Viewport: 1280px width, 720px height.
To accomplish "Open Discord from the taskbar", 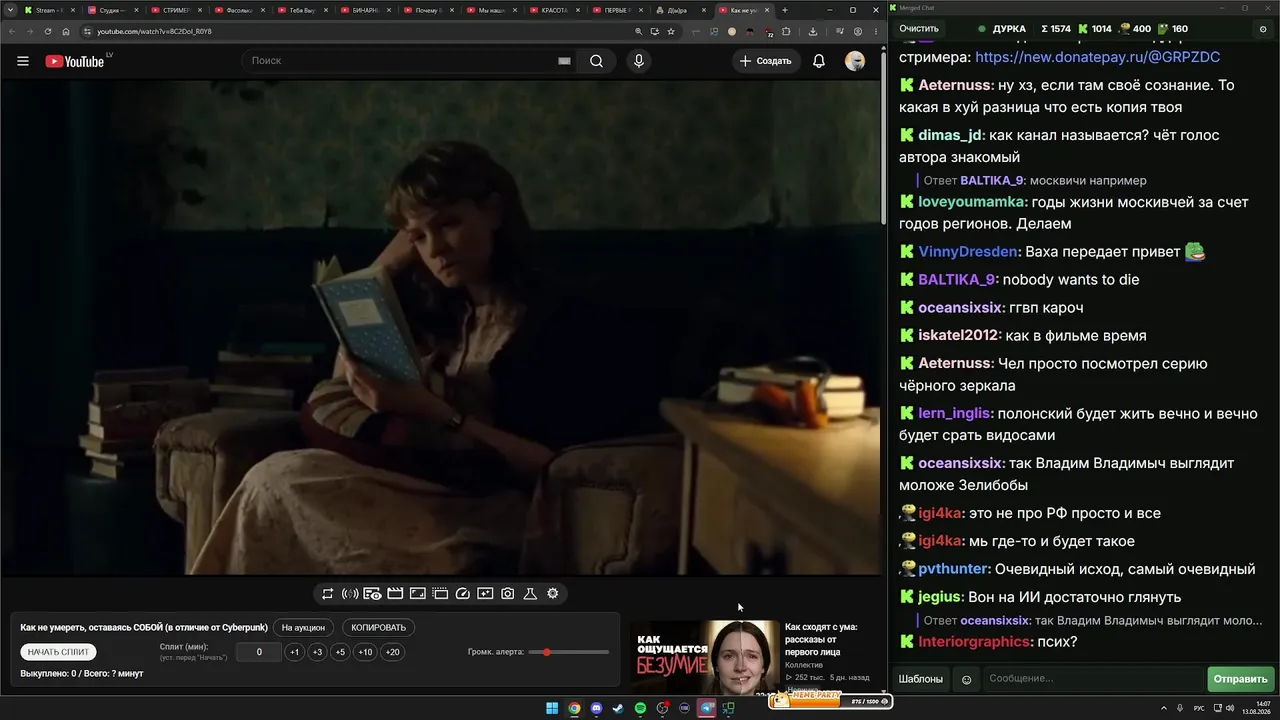I will (596, 709).
